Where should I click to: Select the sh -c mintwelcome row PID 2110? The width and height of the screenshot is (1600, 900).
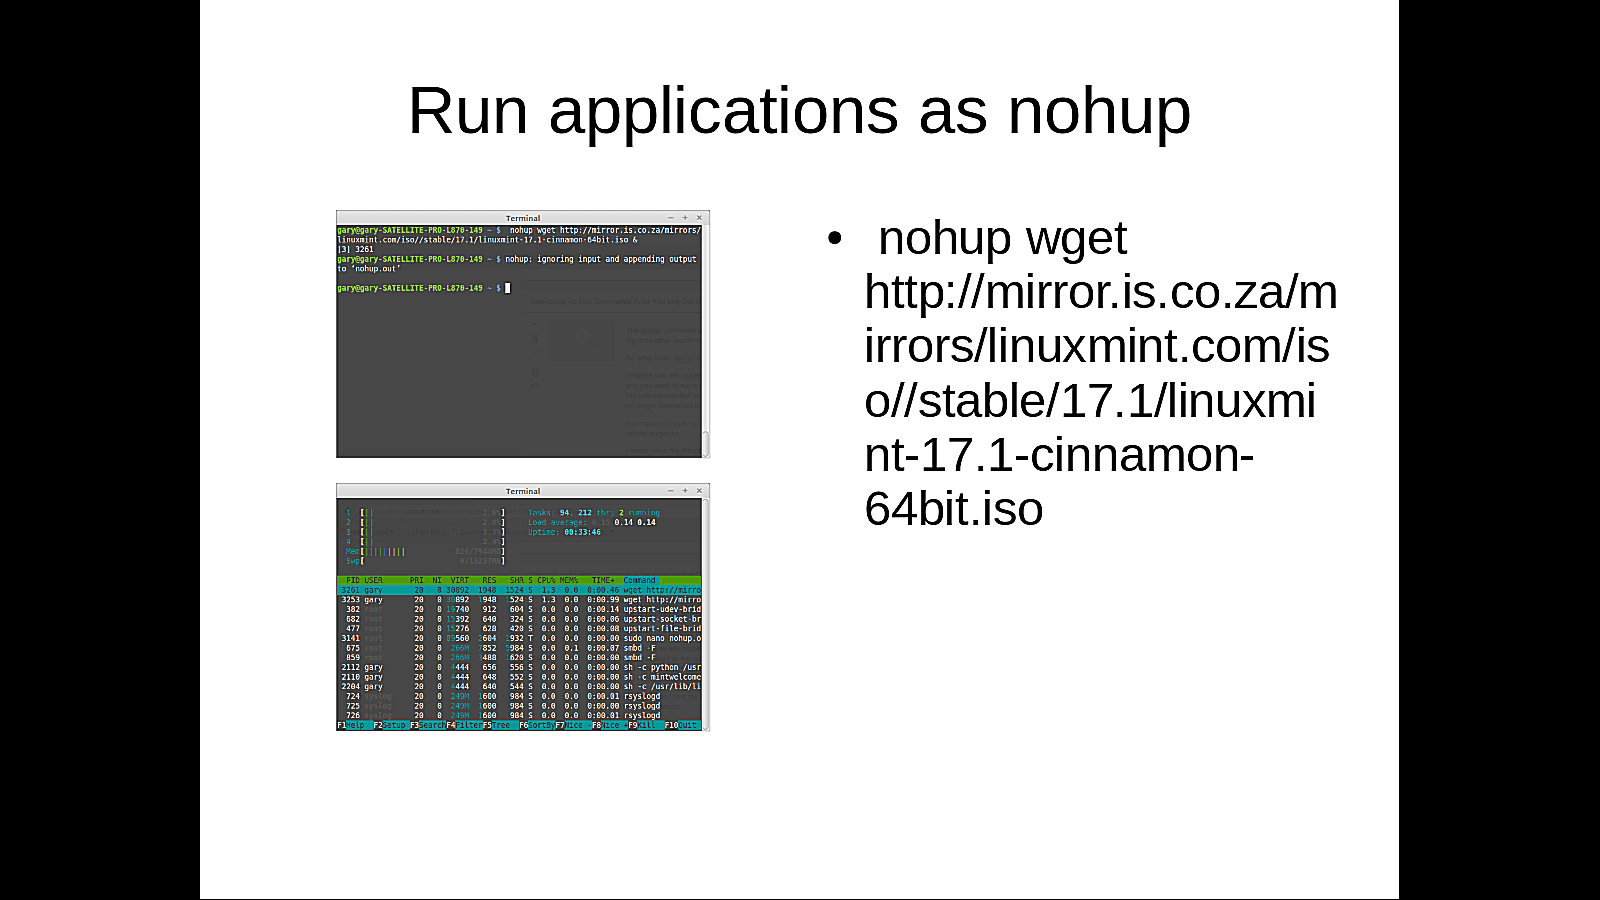tap(519, 677)
